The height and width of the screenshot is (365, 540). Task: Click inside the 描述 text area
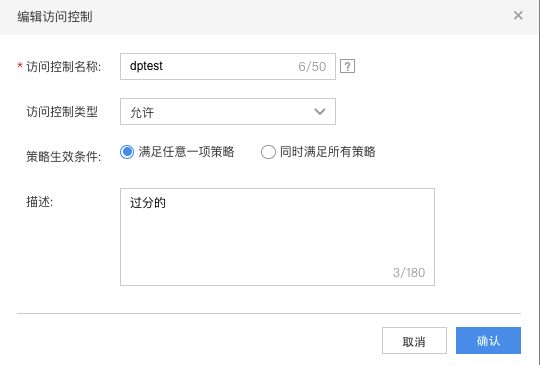[x=277, y=237]
